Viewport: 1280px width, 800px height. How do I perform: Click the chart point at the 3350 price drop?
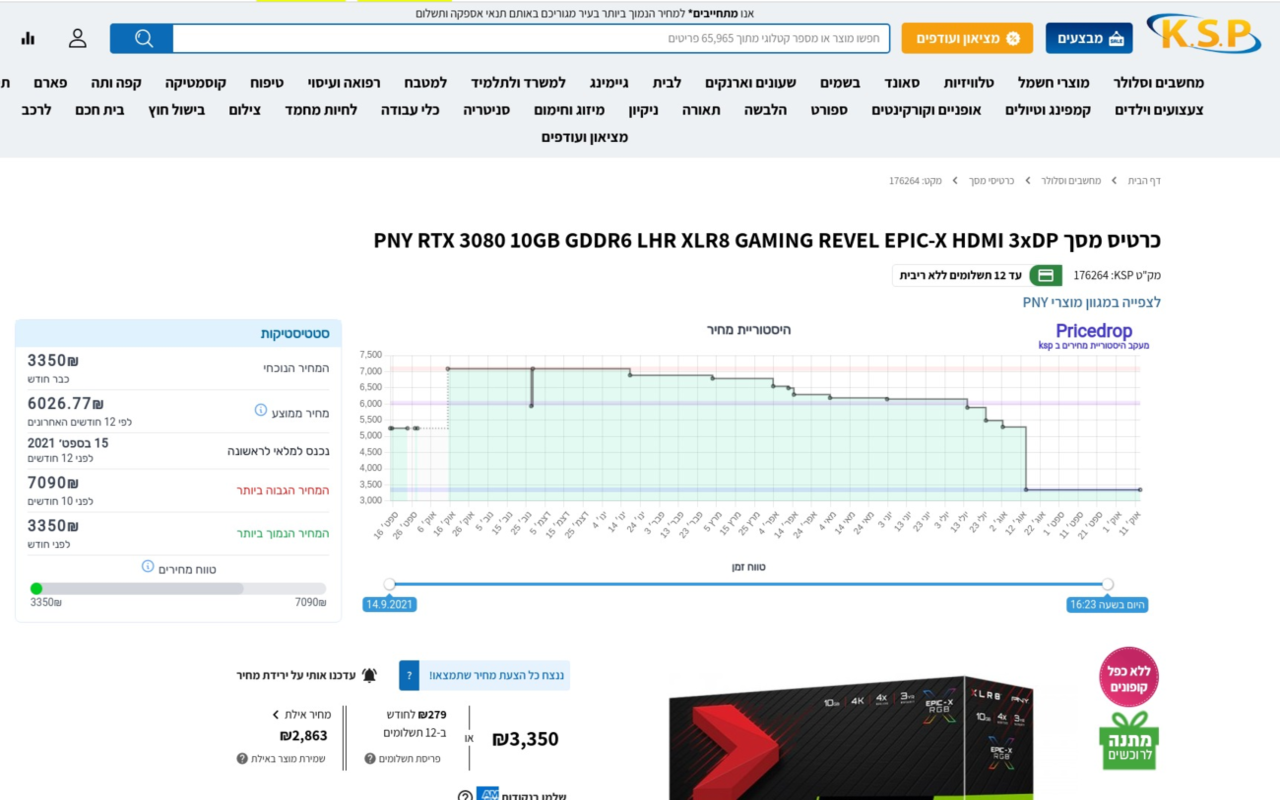point(1026,490)
